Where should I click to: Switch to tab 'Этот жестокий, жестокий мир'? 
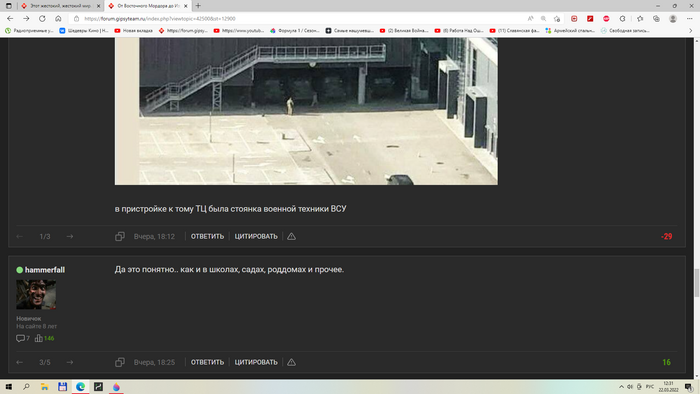[x=60, y=6]
